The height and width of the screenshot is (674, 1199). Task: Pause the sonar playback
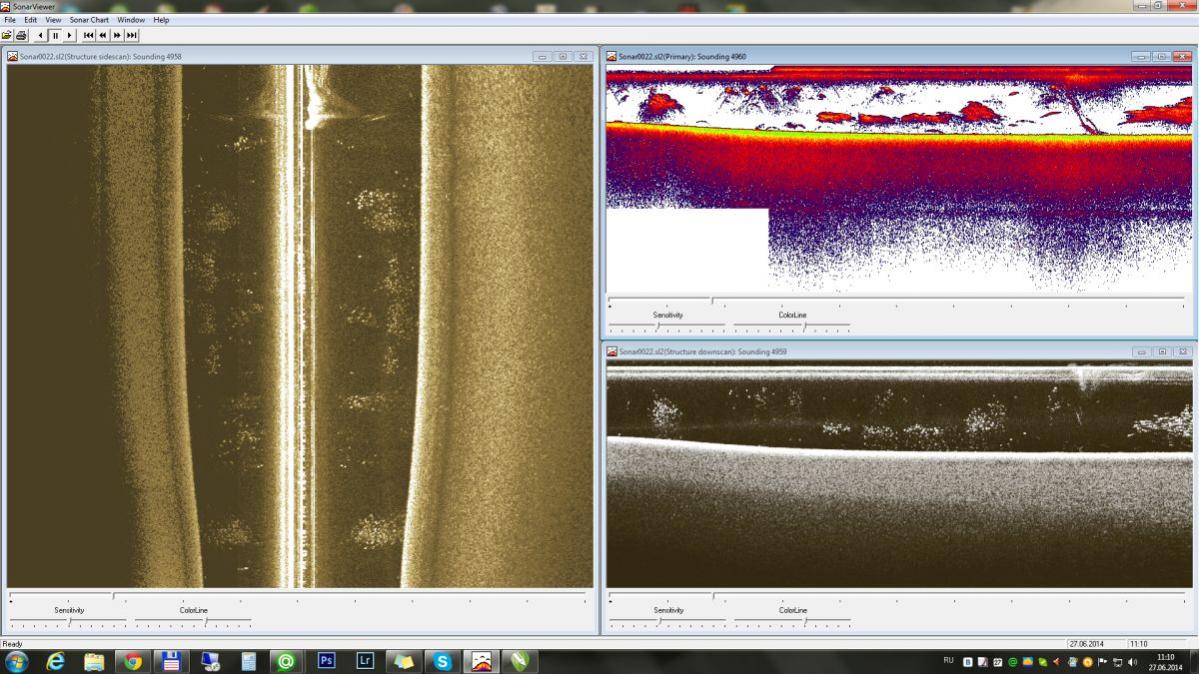pos(56,35)
